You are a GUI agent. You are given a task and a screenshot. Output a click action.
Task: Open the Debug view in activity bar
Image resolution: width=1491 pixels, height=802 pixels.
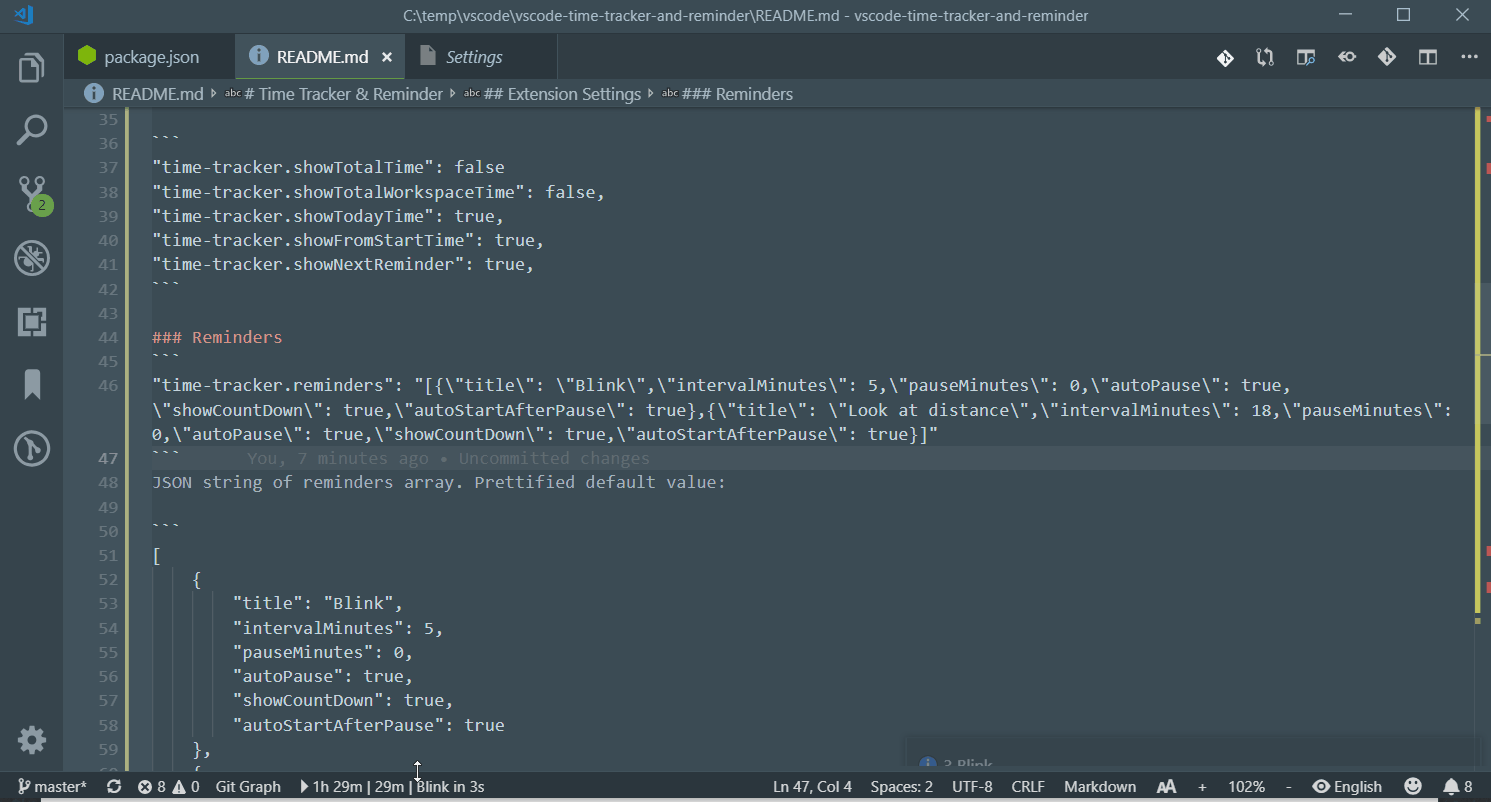pos(32,259)
